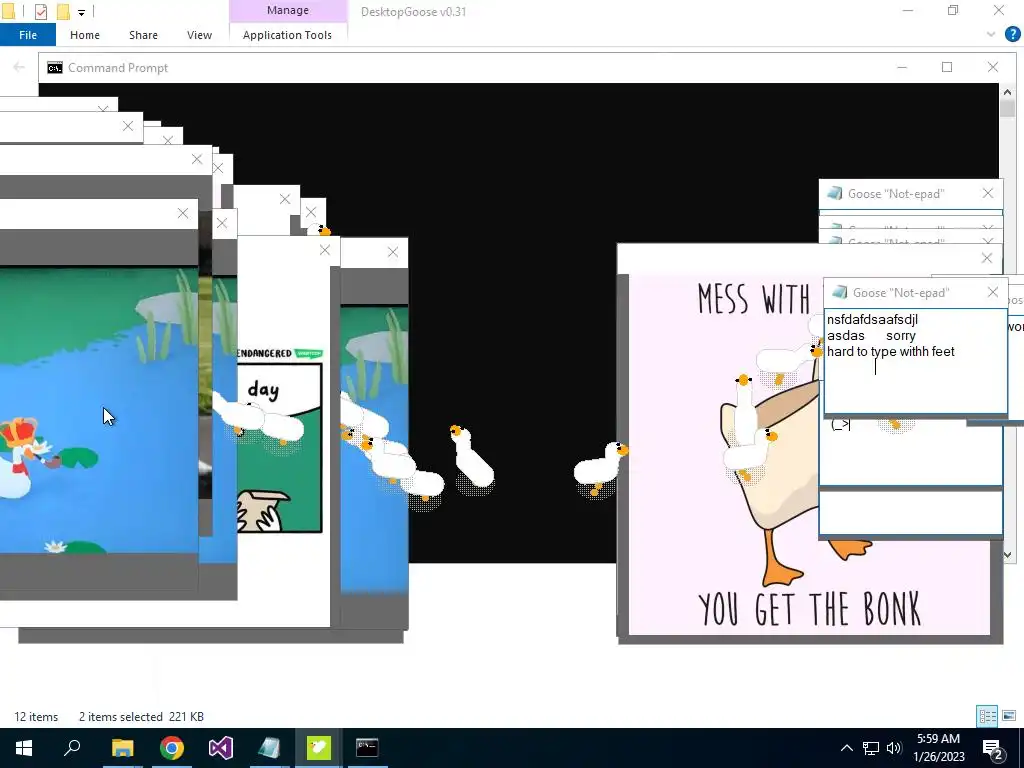The height and width of the screenshot is (768, 1024).
Task: Go back with the Explorer back arrow
Action: tap(18, 67)
